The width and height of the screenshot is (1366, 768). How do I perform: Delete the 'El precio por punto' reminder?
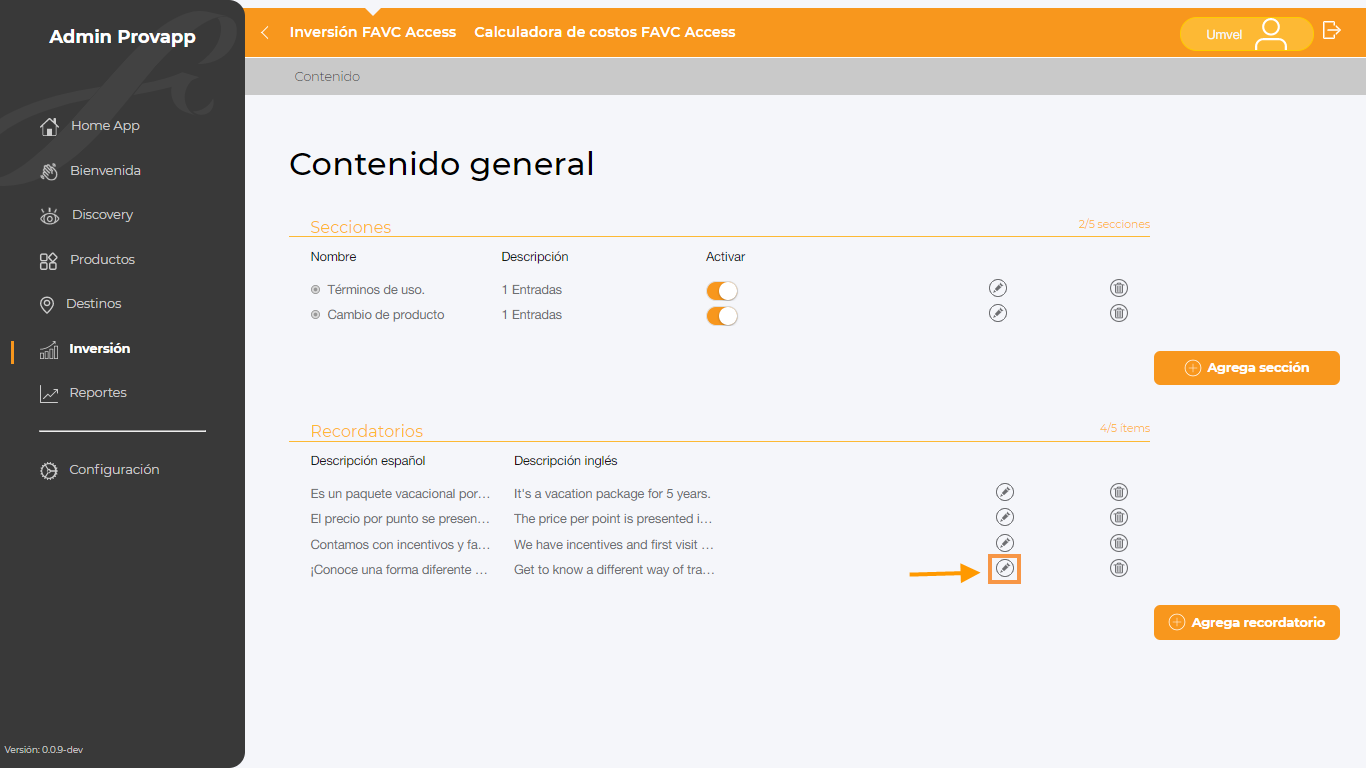point(1119,517)
